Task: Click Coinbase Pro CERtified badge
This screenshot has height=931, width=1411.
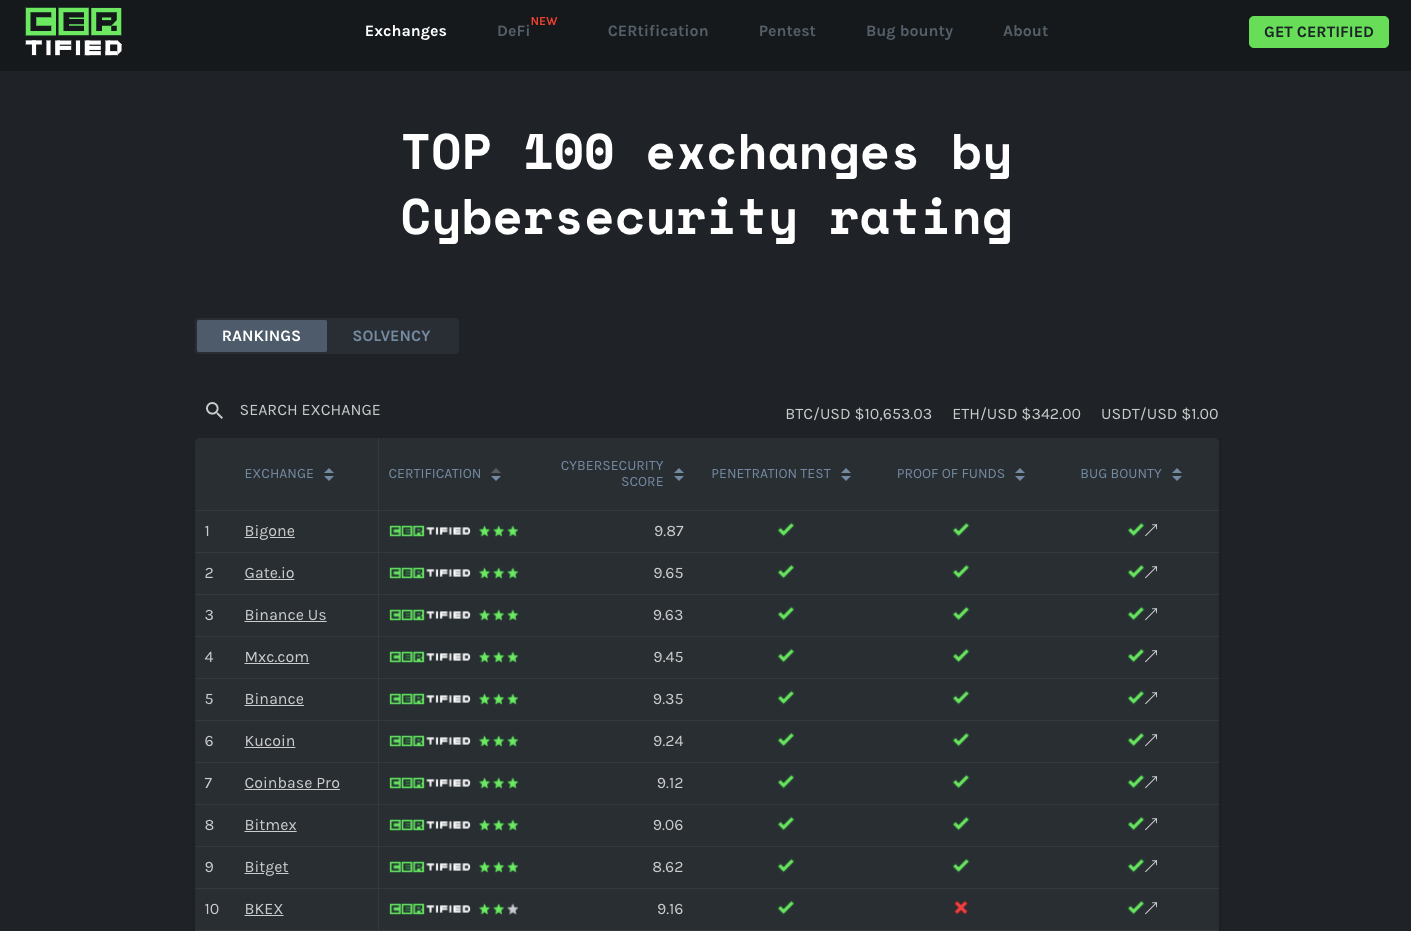Action: point(454,783)
